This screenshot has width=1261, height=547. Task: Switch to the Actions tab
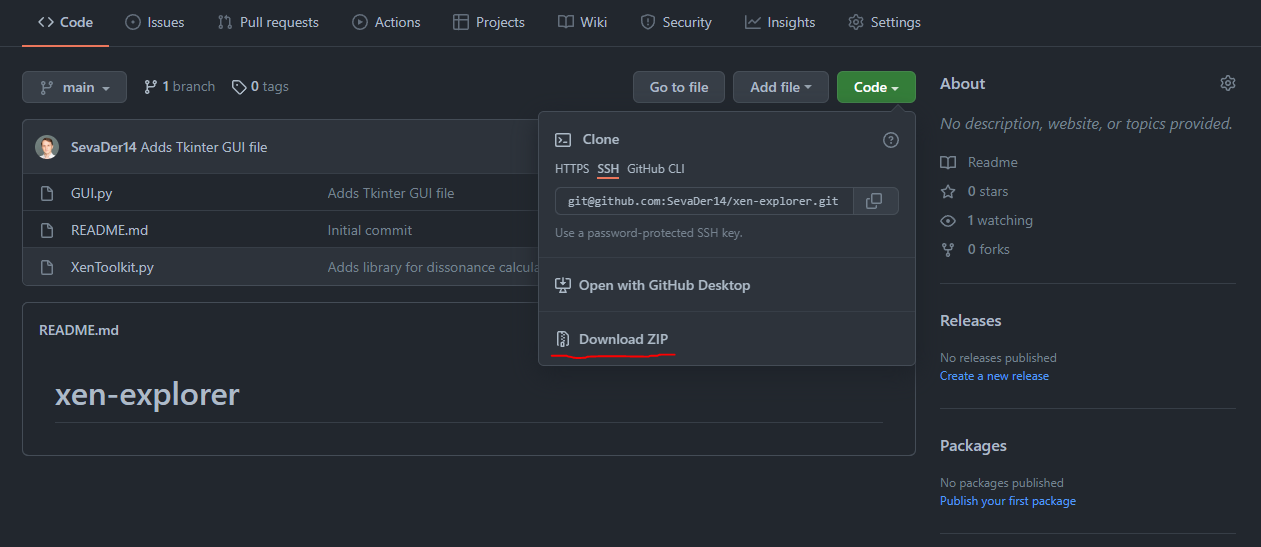pos(387,22)
